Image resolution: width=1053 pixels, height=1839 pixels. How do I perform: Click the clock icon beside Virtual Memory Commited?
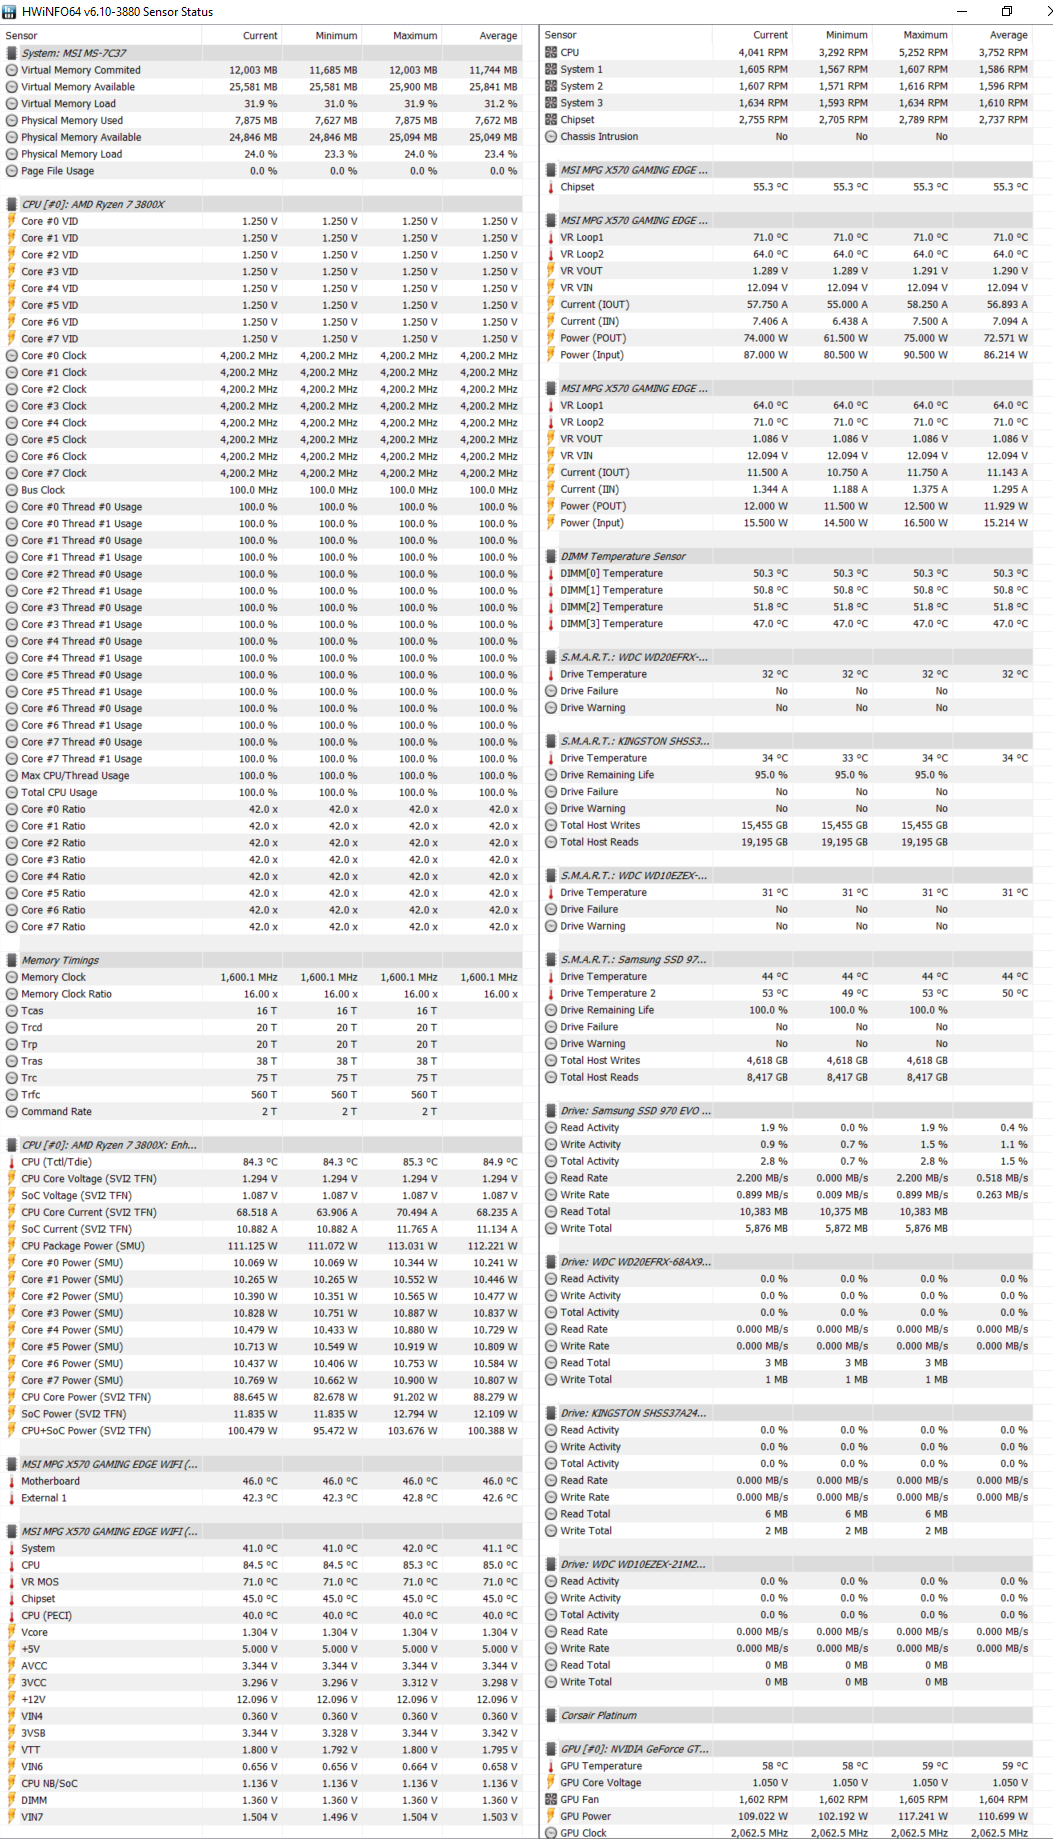click(12, 70)
